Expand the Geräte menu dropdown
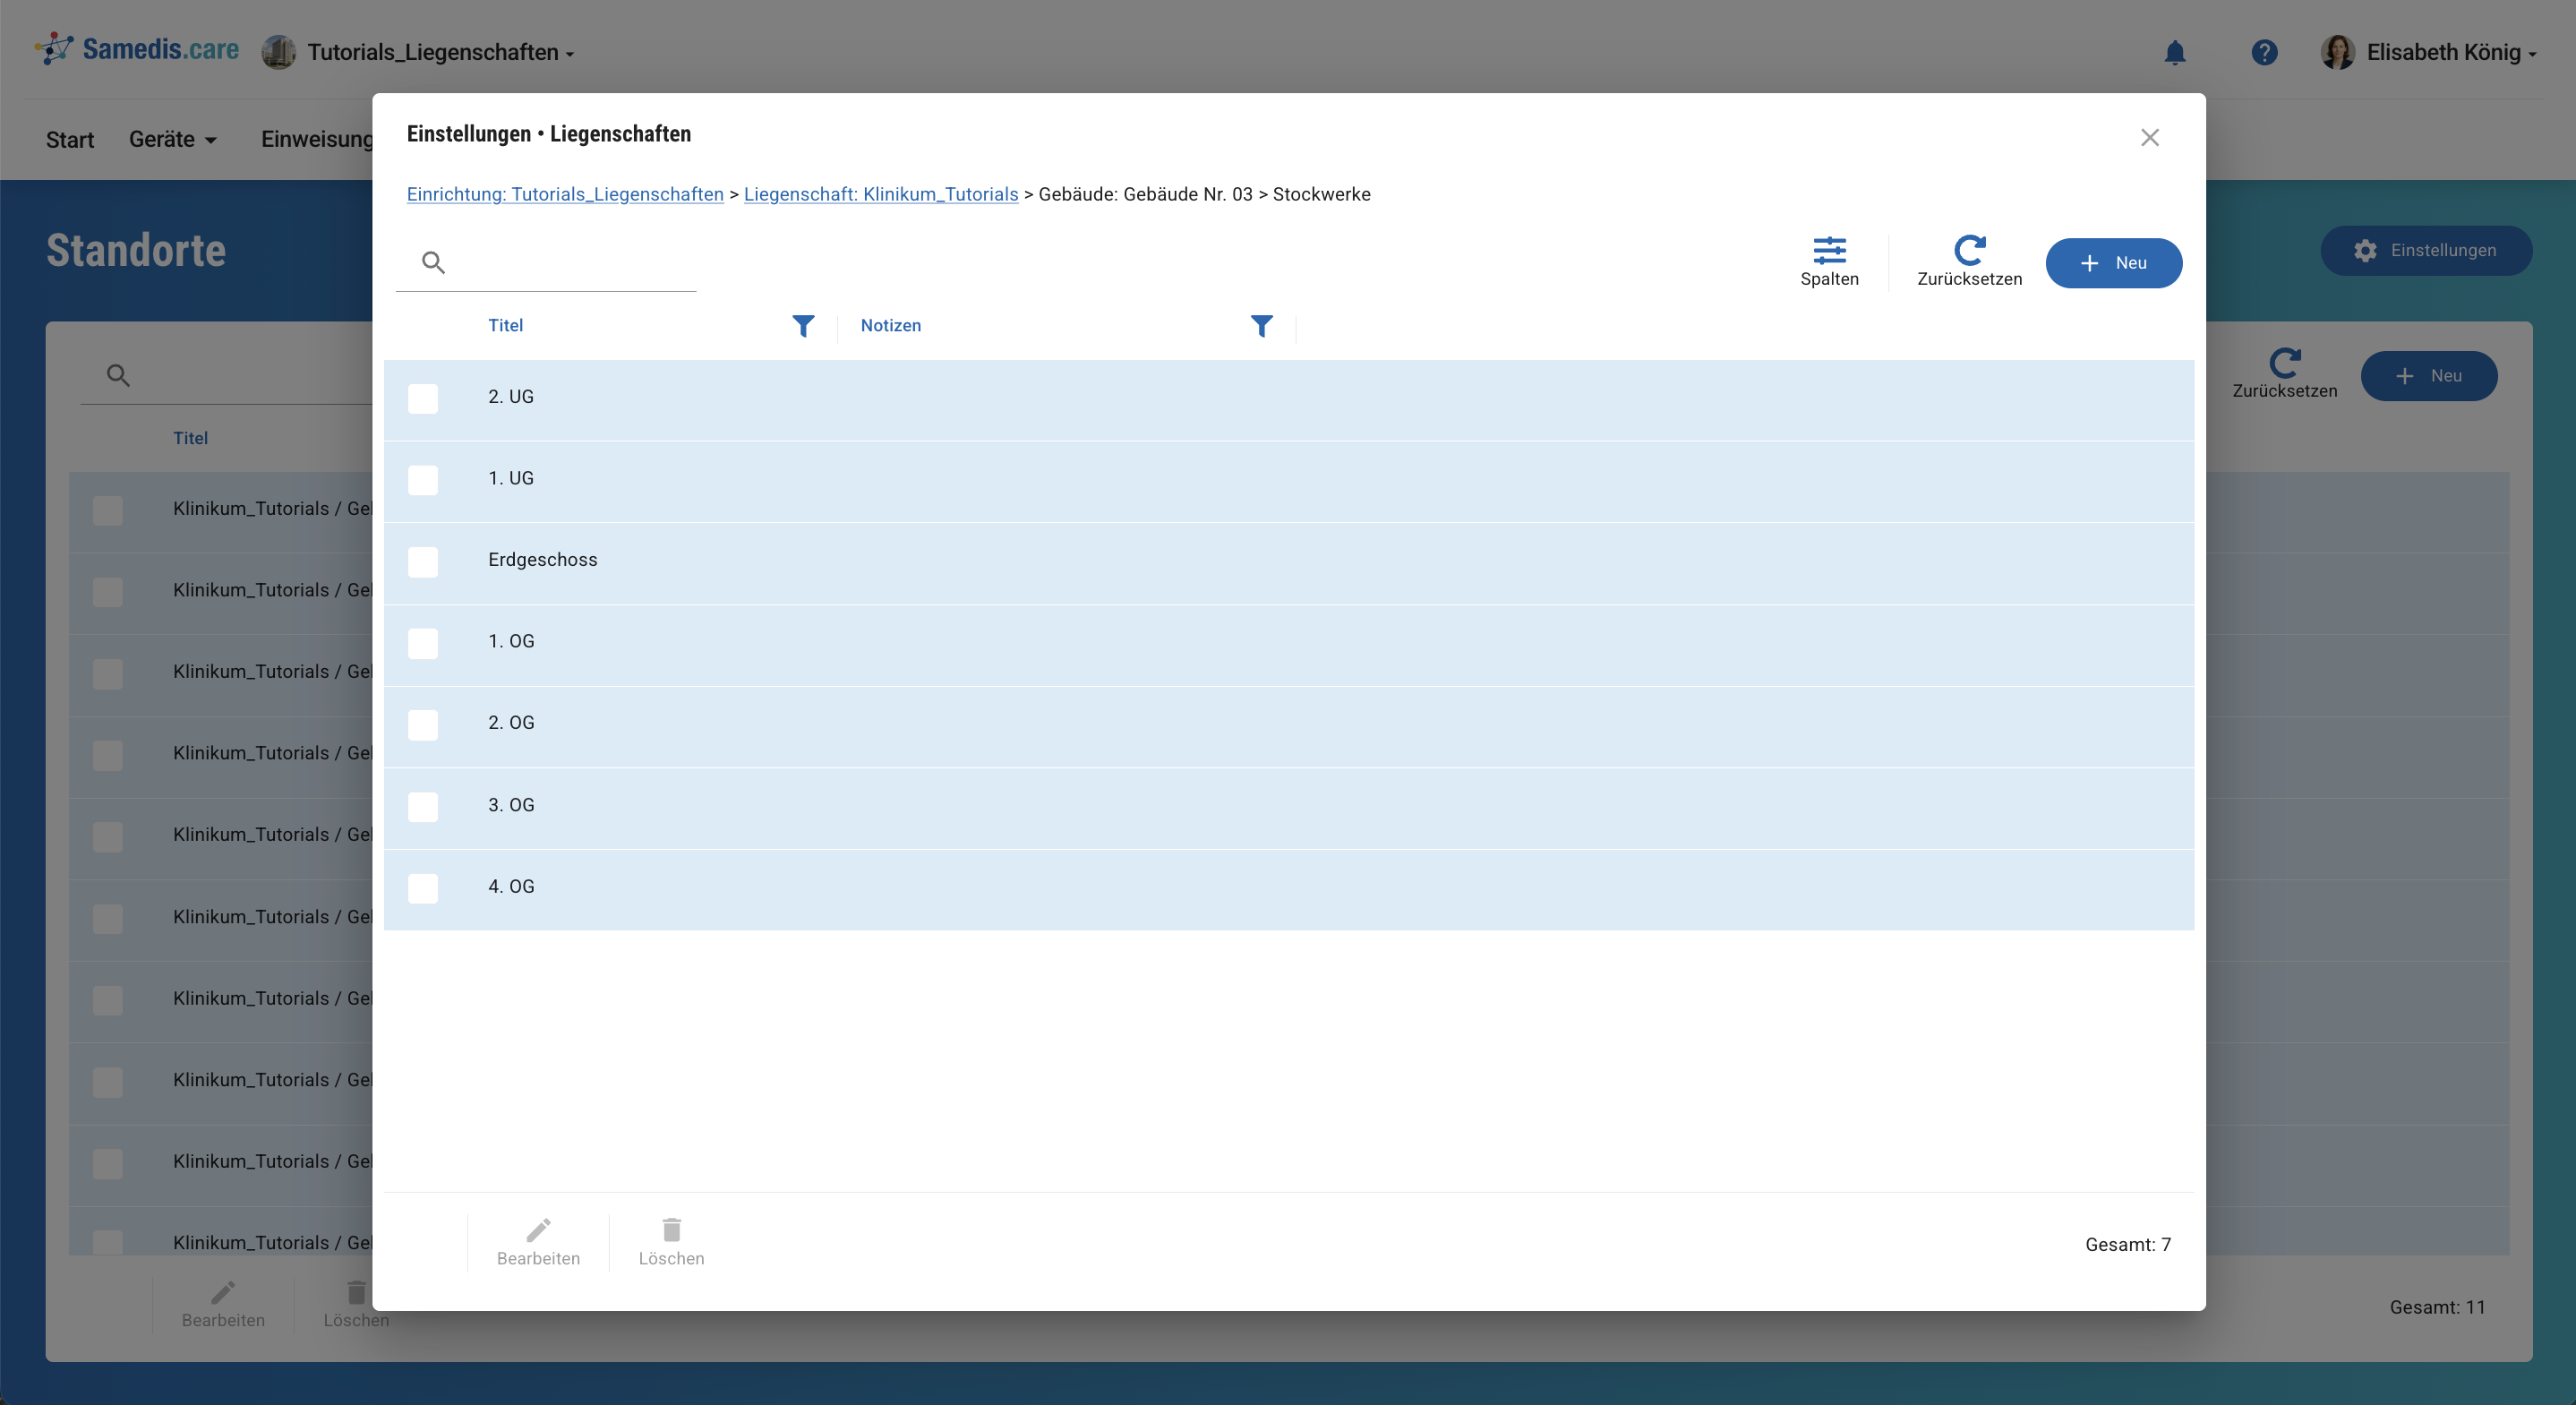2576x1405 pixels. point(172,140)
